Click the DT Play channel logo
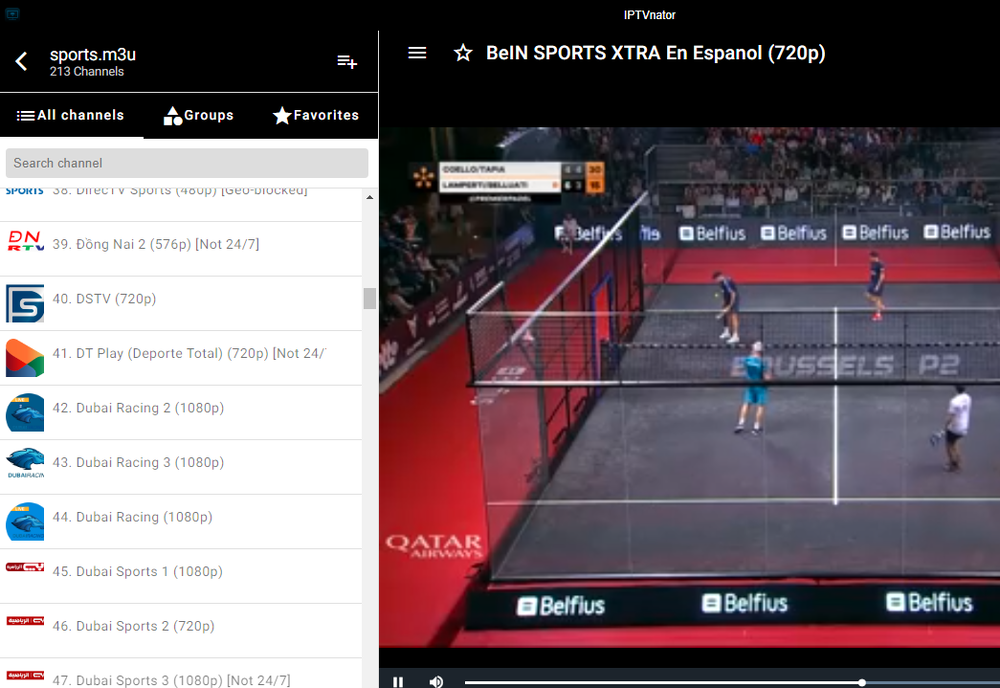Screen dimensions: 1000x688 coord(25,357)
